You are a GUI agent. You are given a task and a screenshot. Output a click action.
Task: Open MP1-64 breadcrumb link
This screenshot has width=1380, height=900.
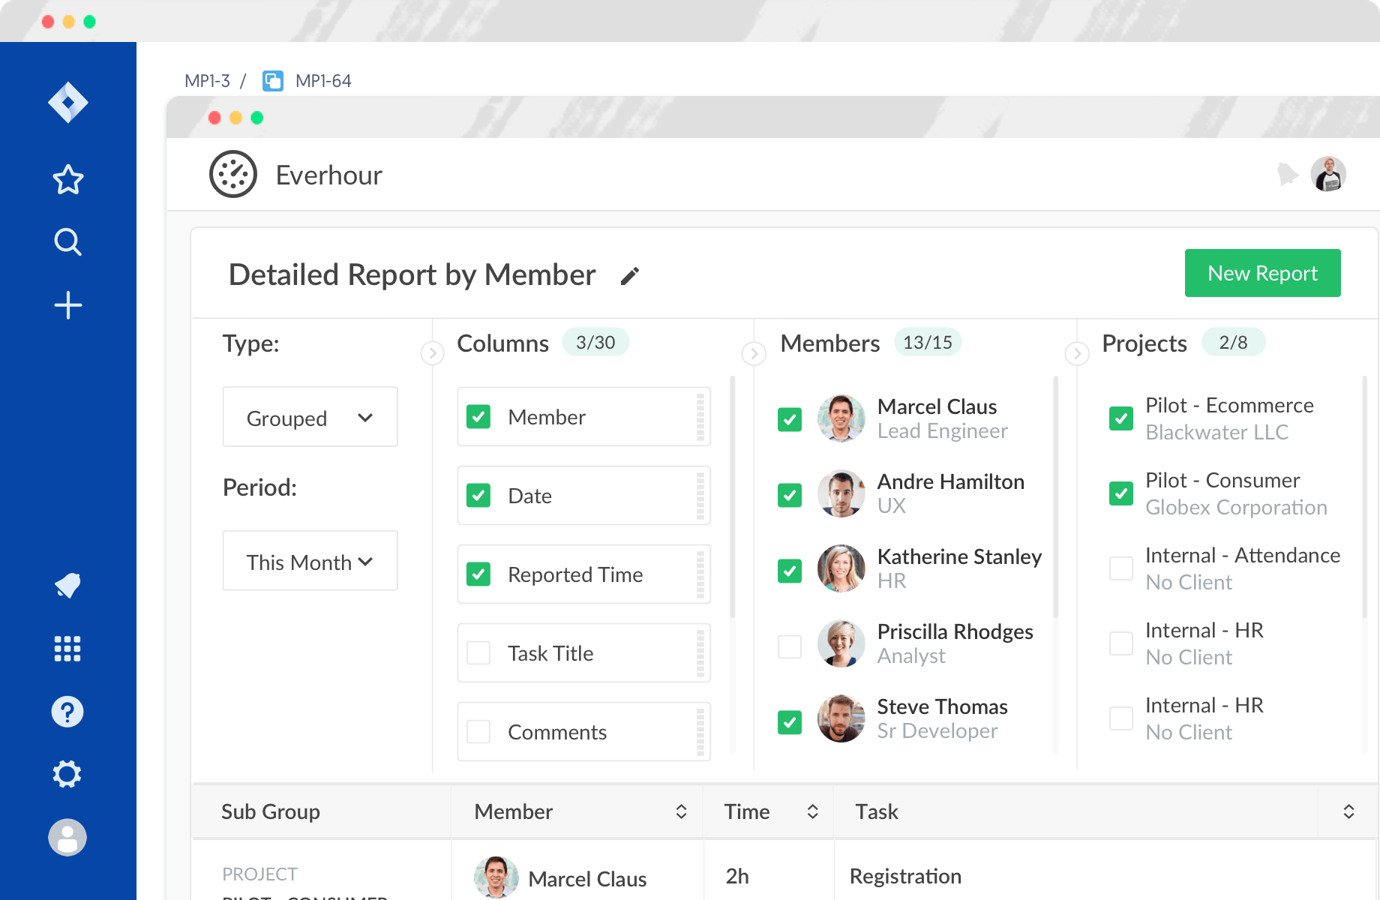(x=323, y=81)
